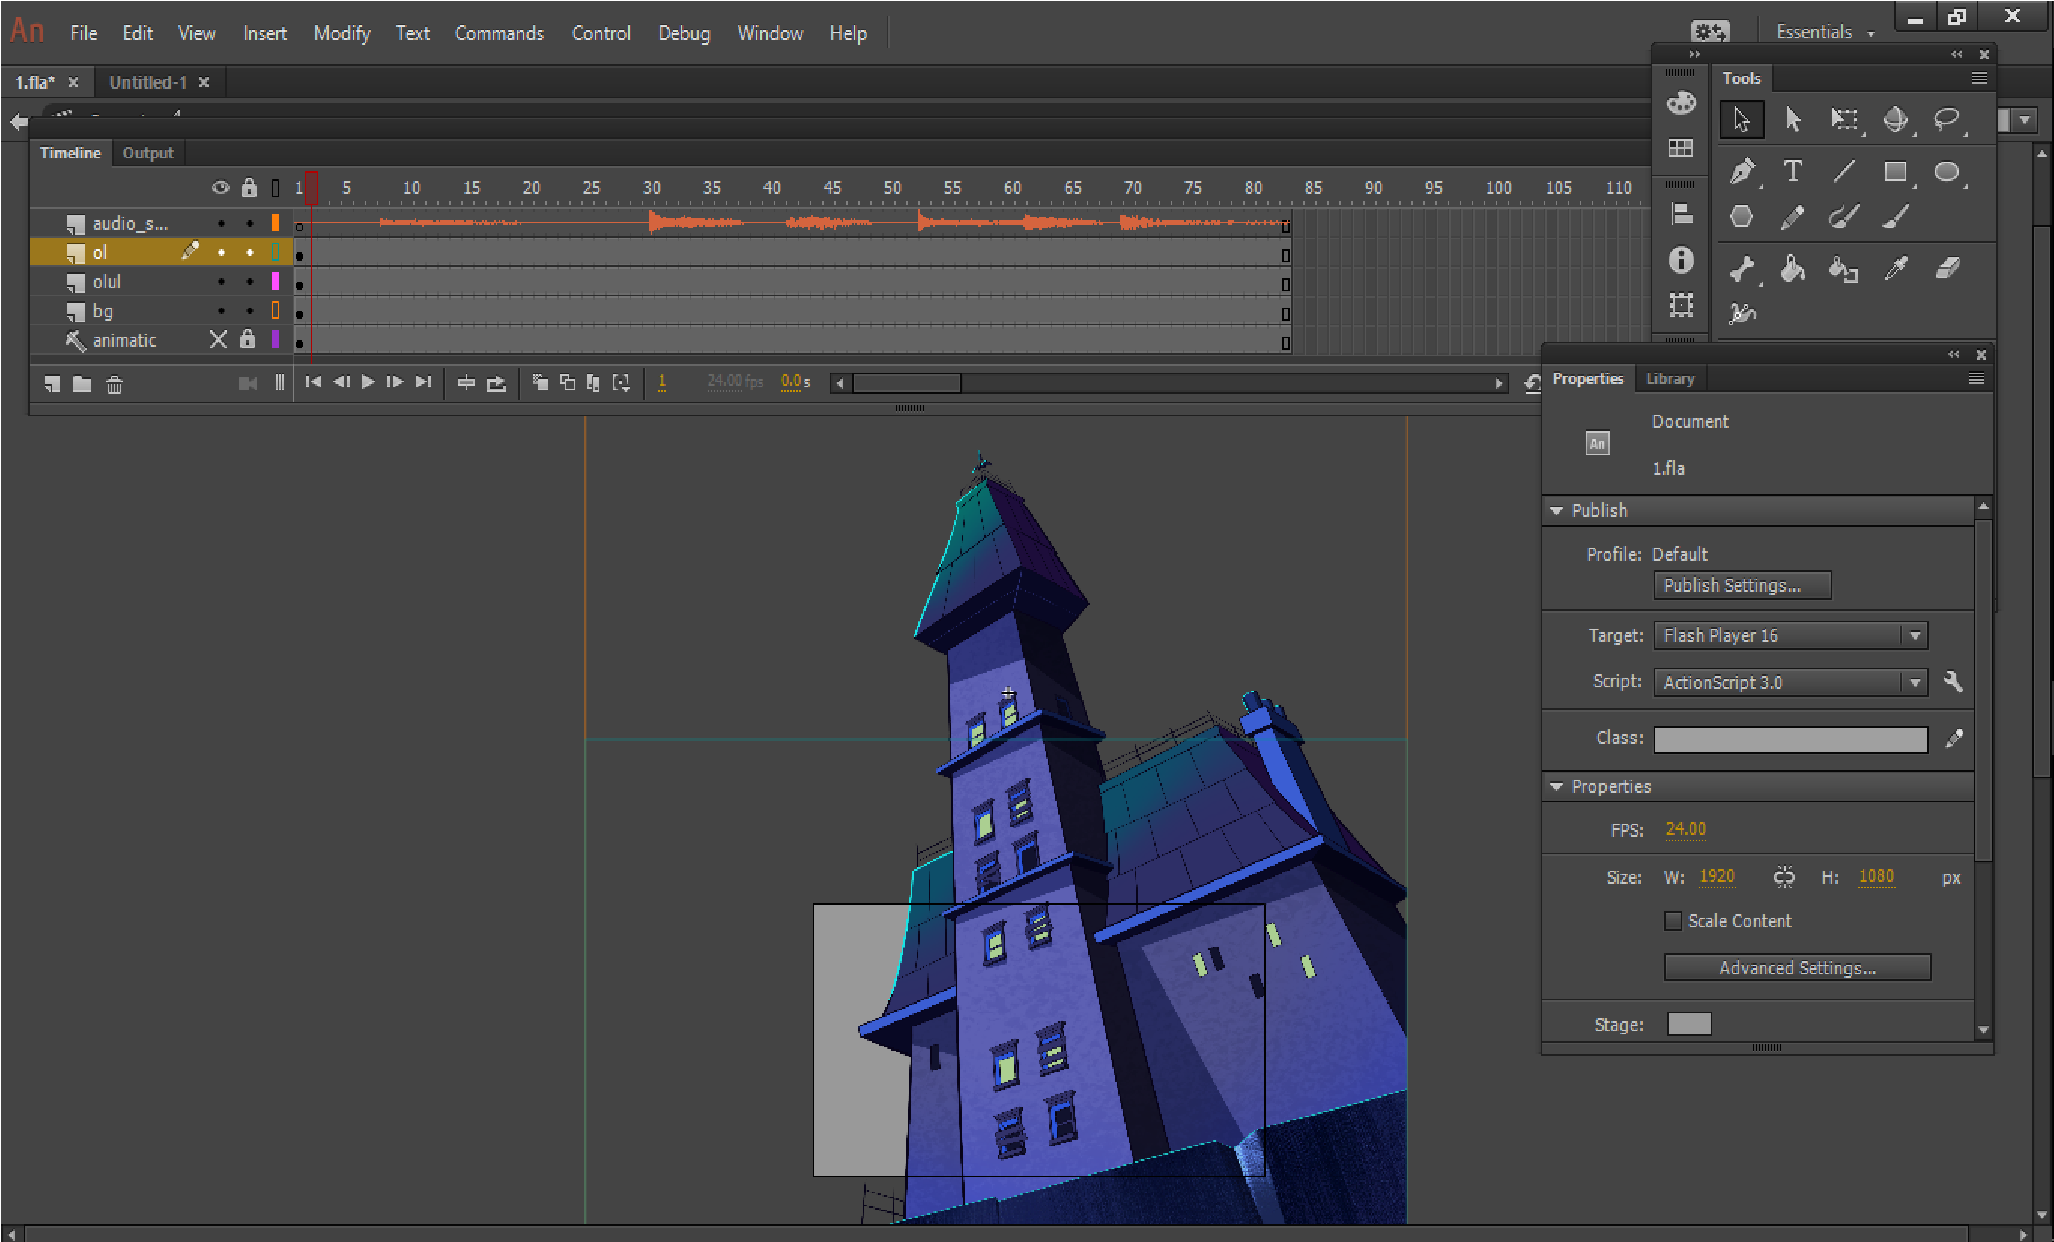Image resolution: width=2054 pixels, height=1242 pixels.
Task: Switch to the Library tab
Action: [x=1670, y=379]
